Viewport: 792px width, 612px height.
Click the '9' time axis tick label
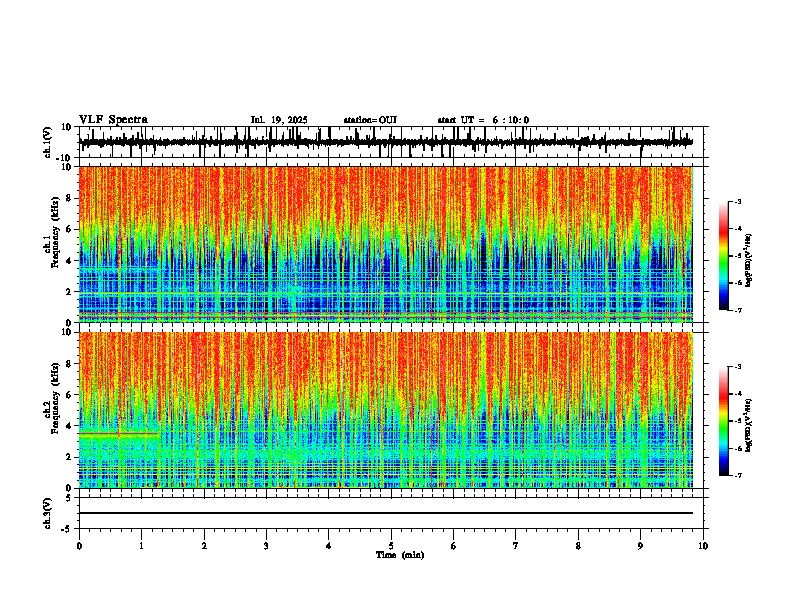click(640, 546)
